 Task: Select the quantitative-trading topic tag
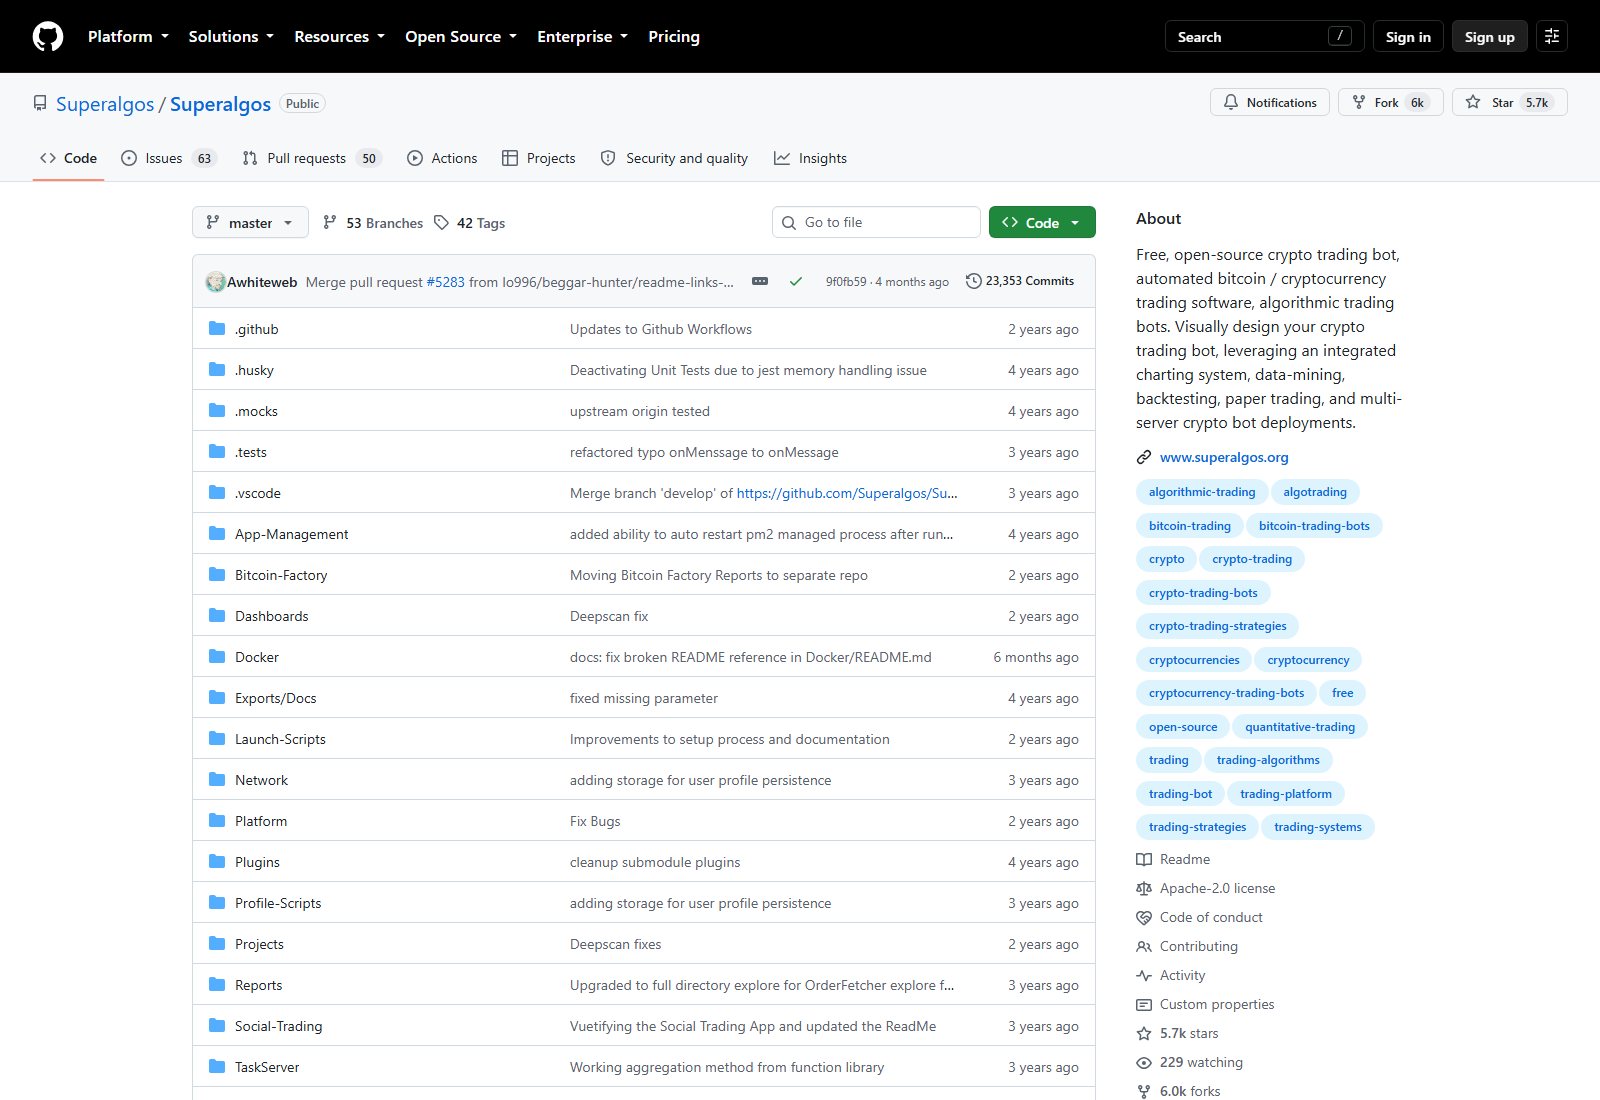1300,727
